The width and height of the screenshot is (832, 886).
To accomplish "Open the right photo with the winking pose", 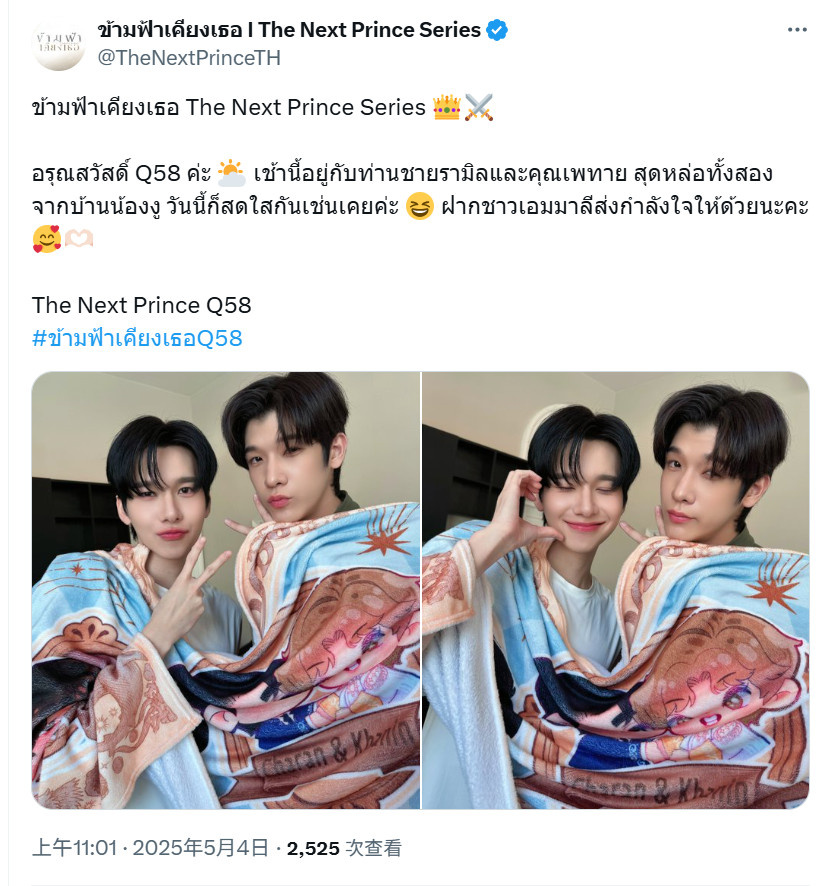I will [x=616, y=590].
